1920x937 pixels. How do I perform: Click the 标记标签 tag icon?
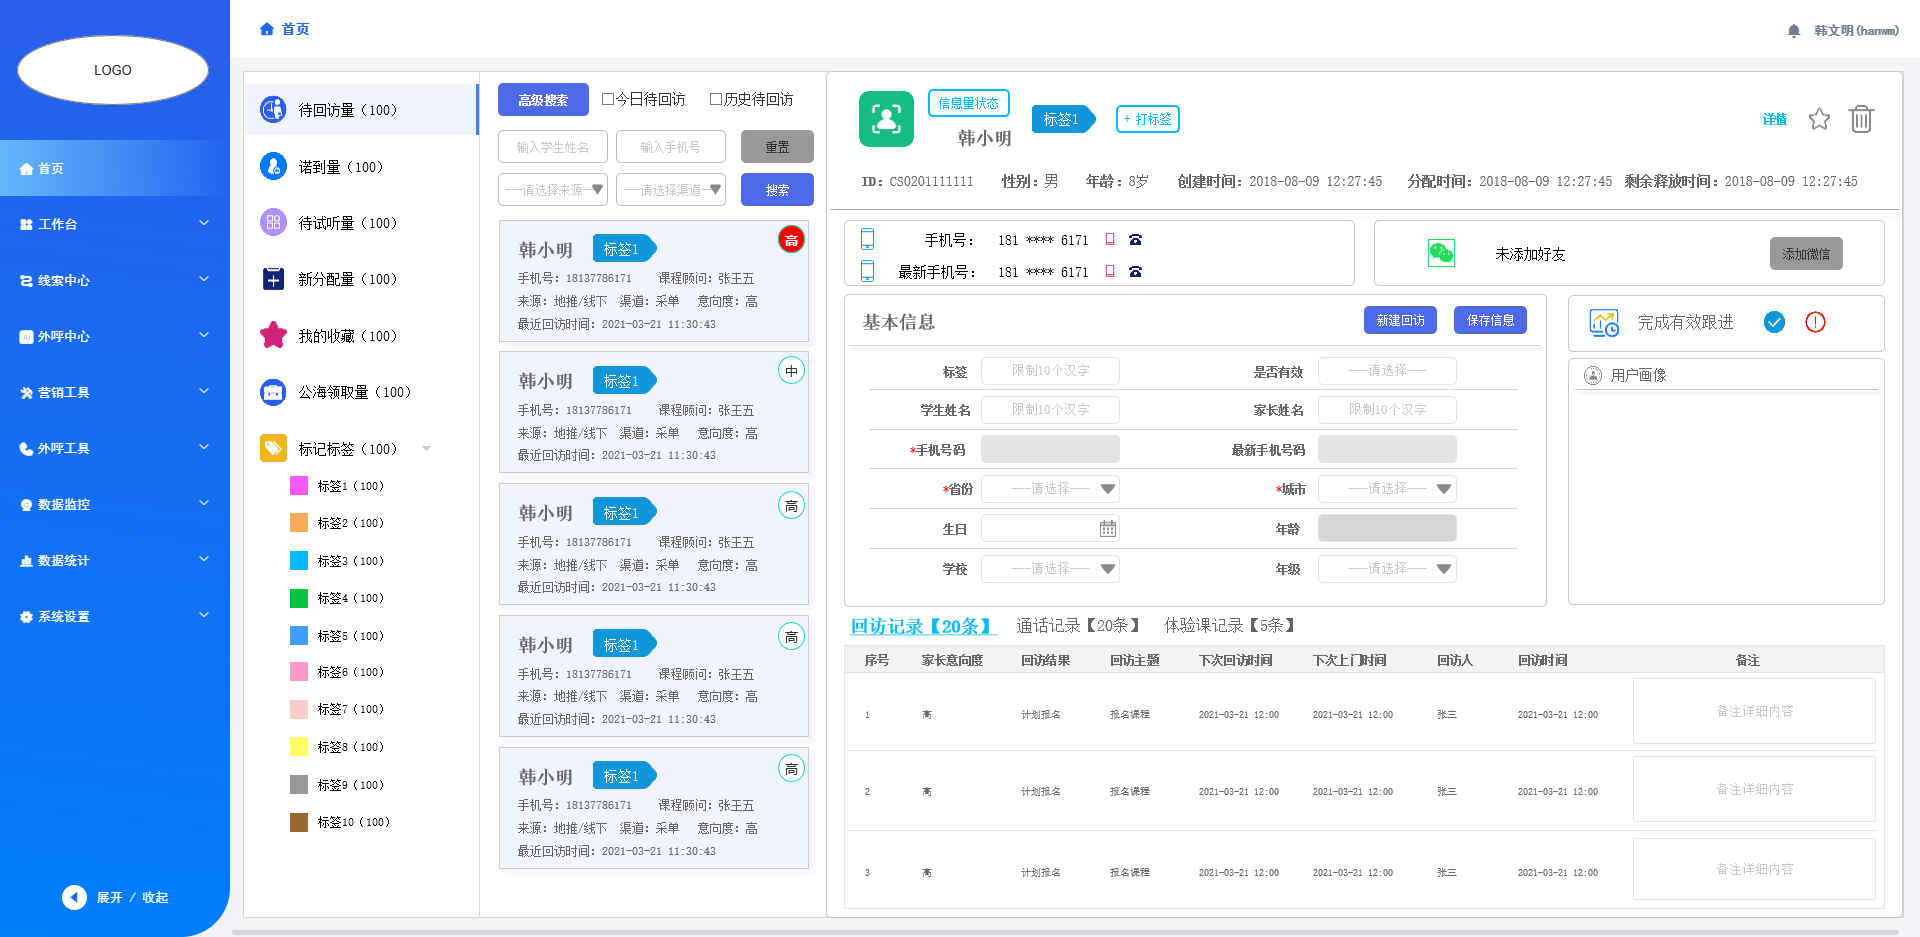[273, 448]
